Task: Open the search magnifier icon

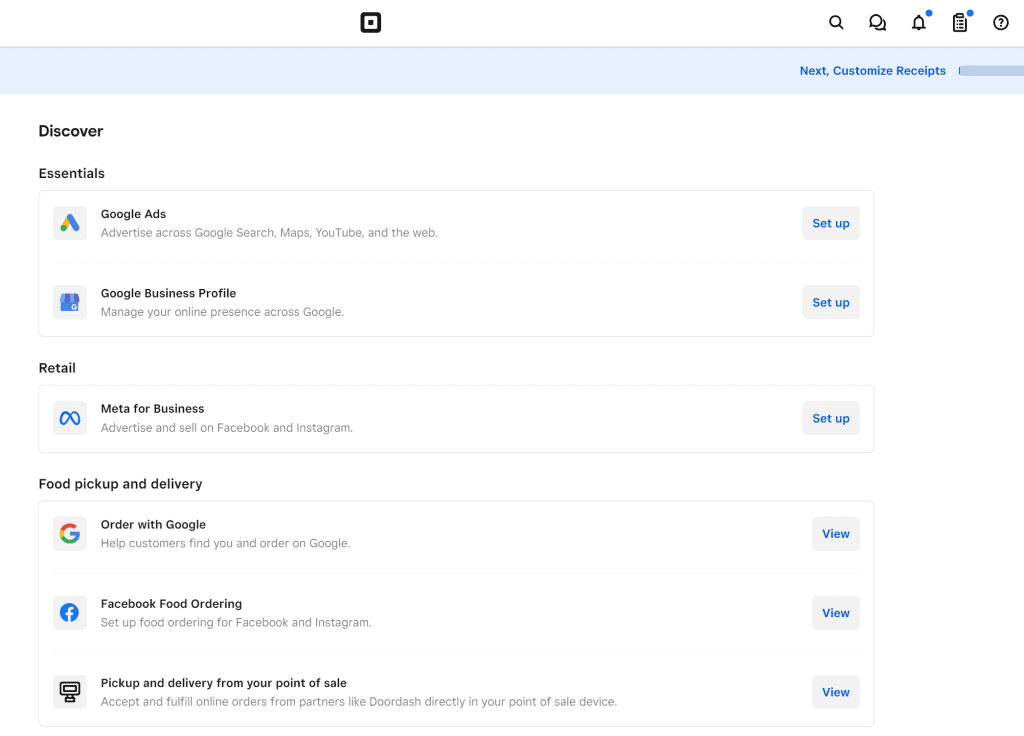Action: (x=836, y=23)
